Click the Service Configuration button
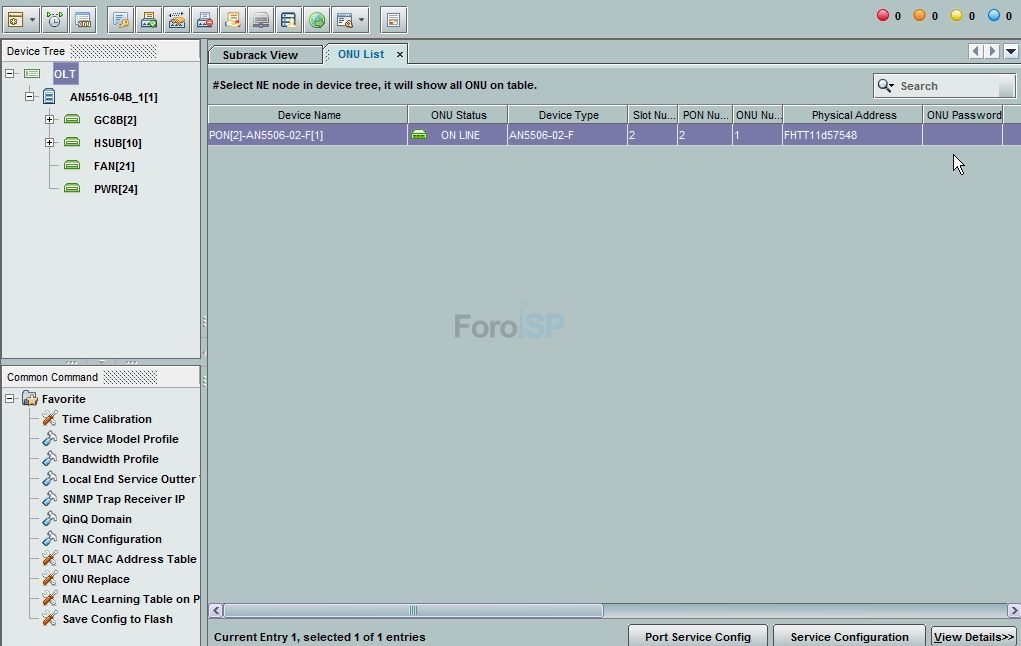The image size is (1021, 646). pyautogui.click(x=849, y=636)
